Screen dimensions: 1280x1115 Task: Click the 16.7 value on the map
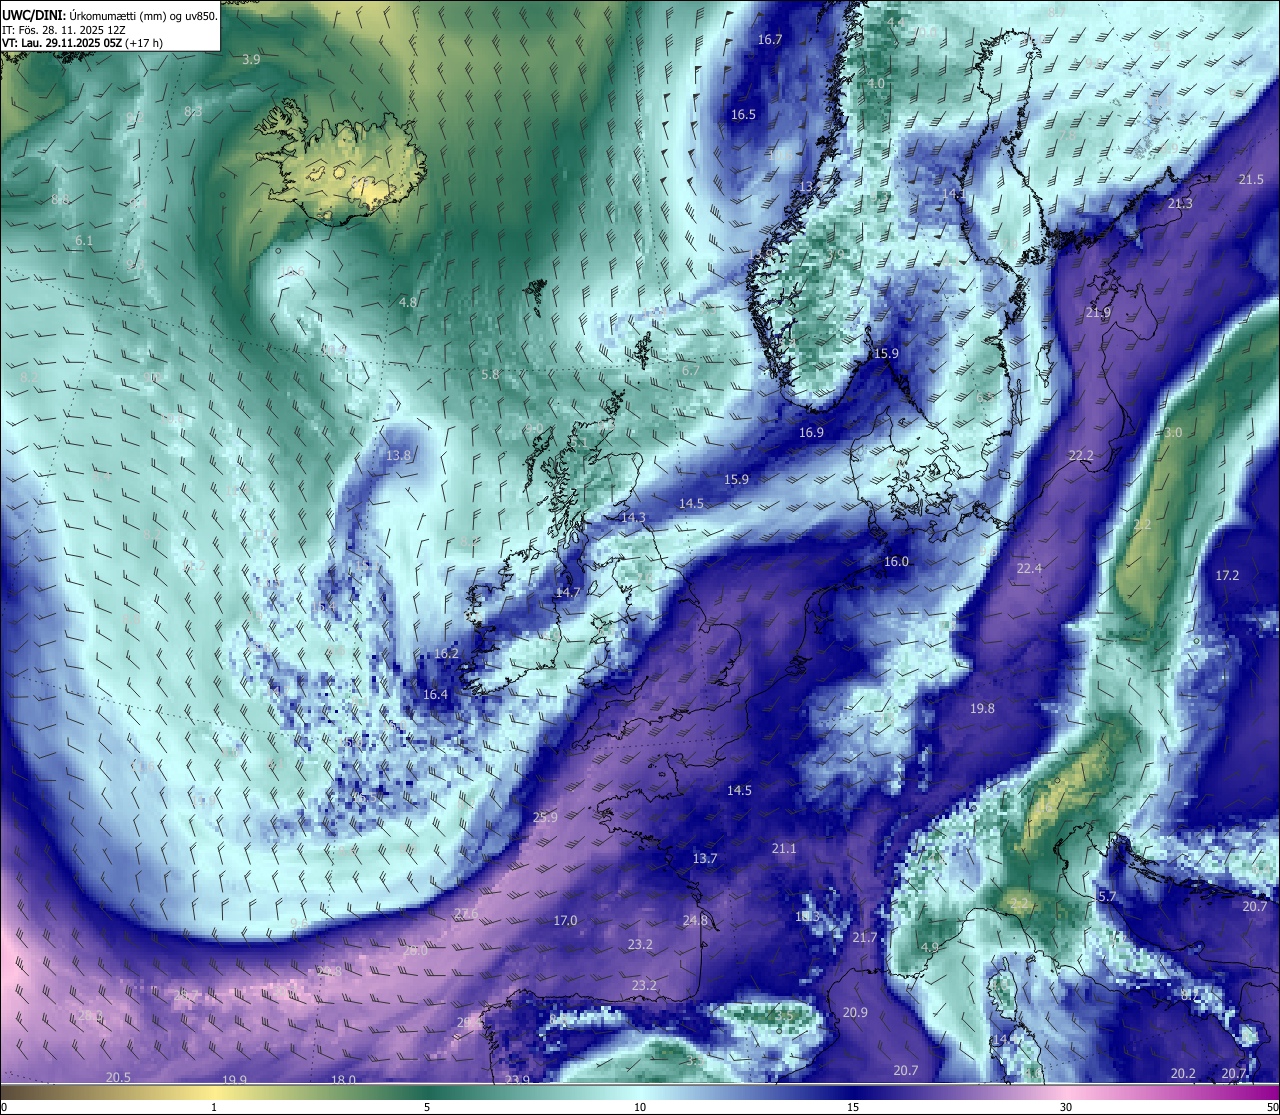click(x=769, y=40)
